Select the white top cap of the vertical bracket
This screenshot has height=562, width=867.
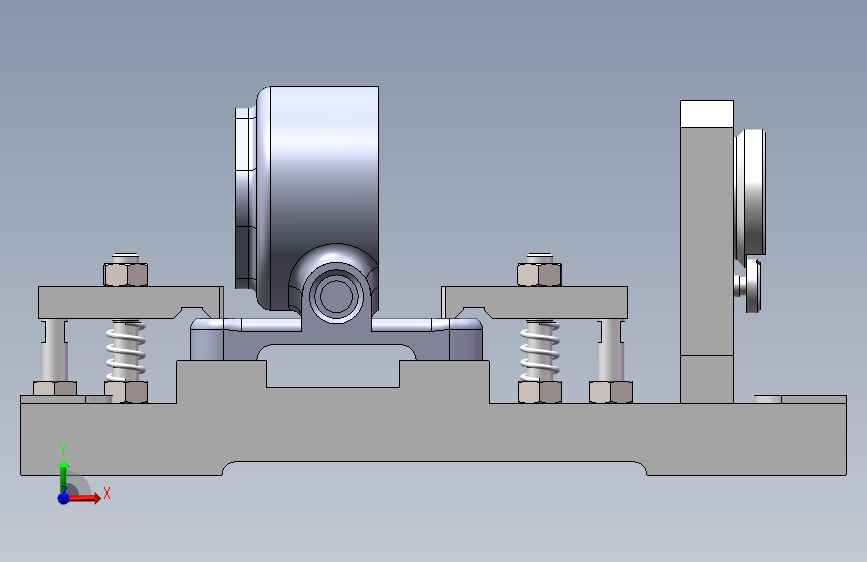point(707,114)
